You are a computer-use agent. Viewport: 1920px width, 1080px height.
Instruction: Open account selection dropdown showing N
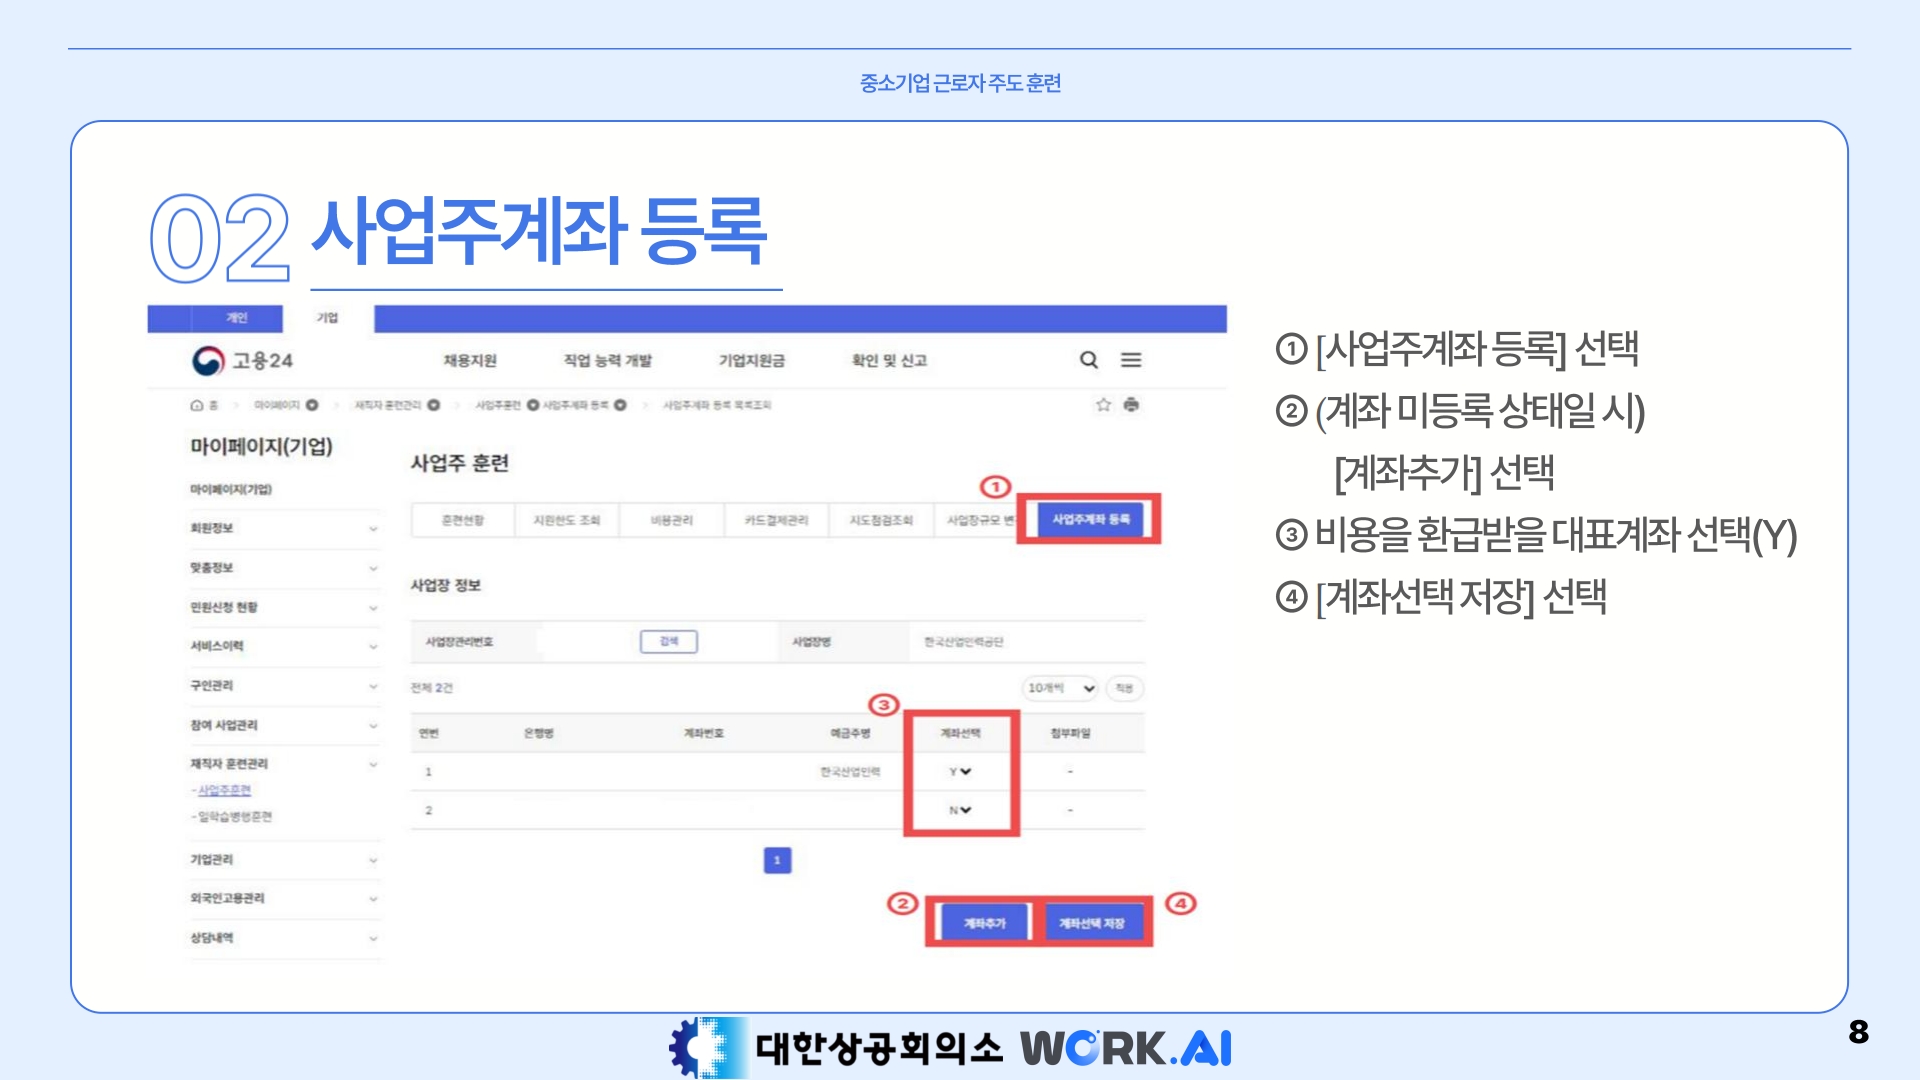(x=960, y=810)
